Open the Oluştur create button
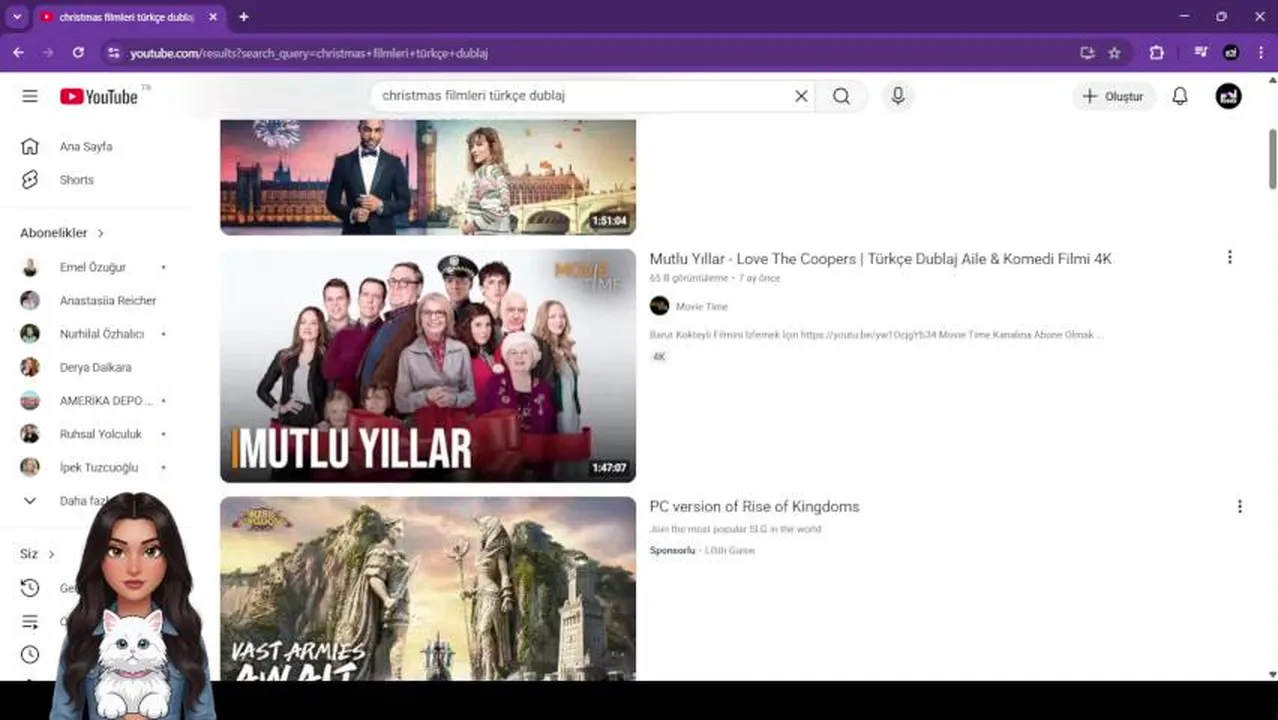This screenshot has width=1278, height=720. pyautogui.click(x=1113, y=96)
